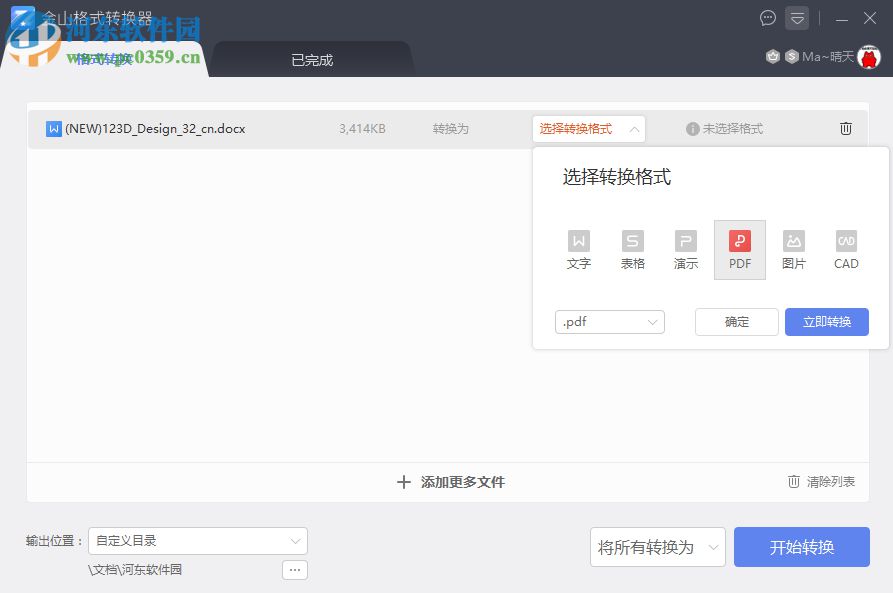
Task: Select 图片 as the conversion format
Action: coord(793,249)
